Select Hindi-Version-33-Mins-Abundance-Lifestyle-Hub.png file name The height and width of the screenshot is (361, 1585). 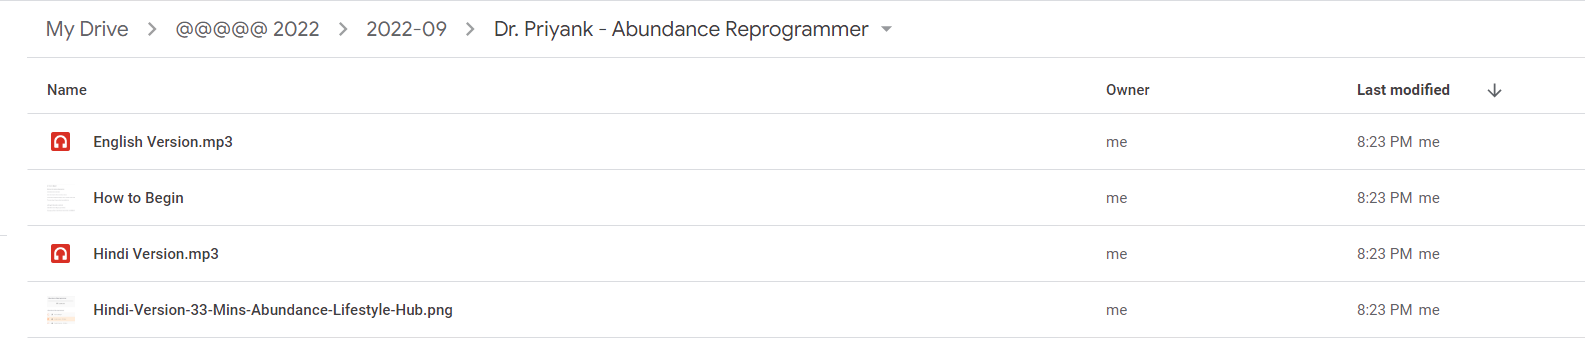pyautogui.click(x=273, y=310)
